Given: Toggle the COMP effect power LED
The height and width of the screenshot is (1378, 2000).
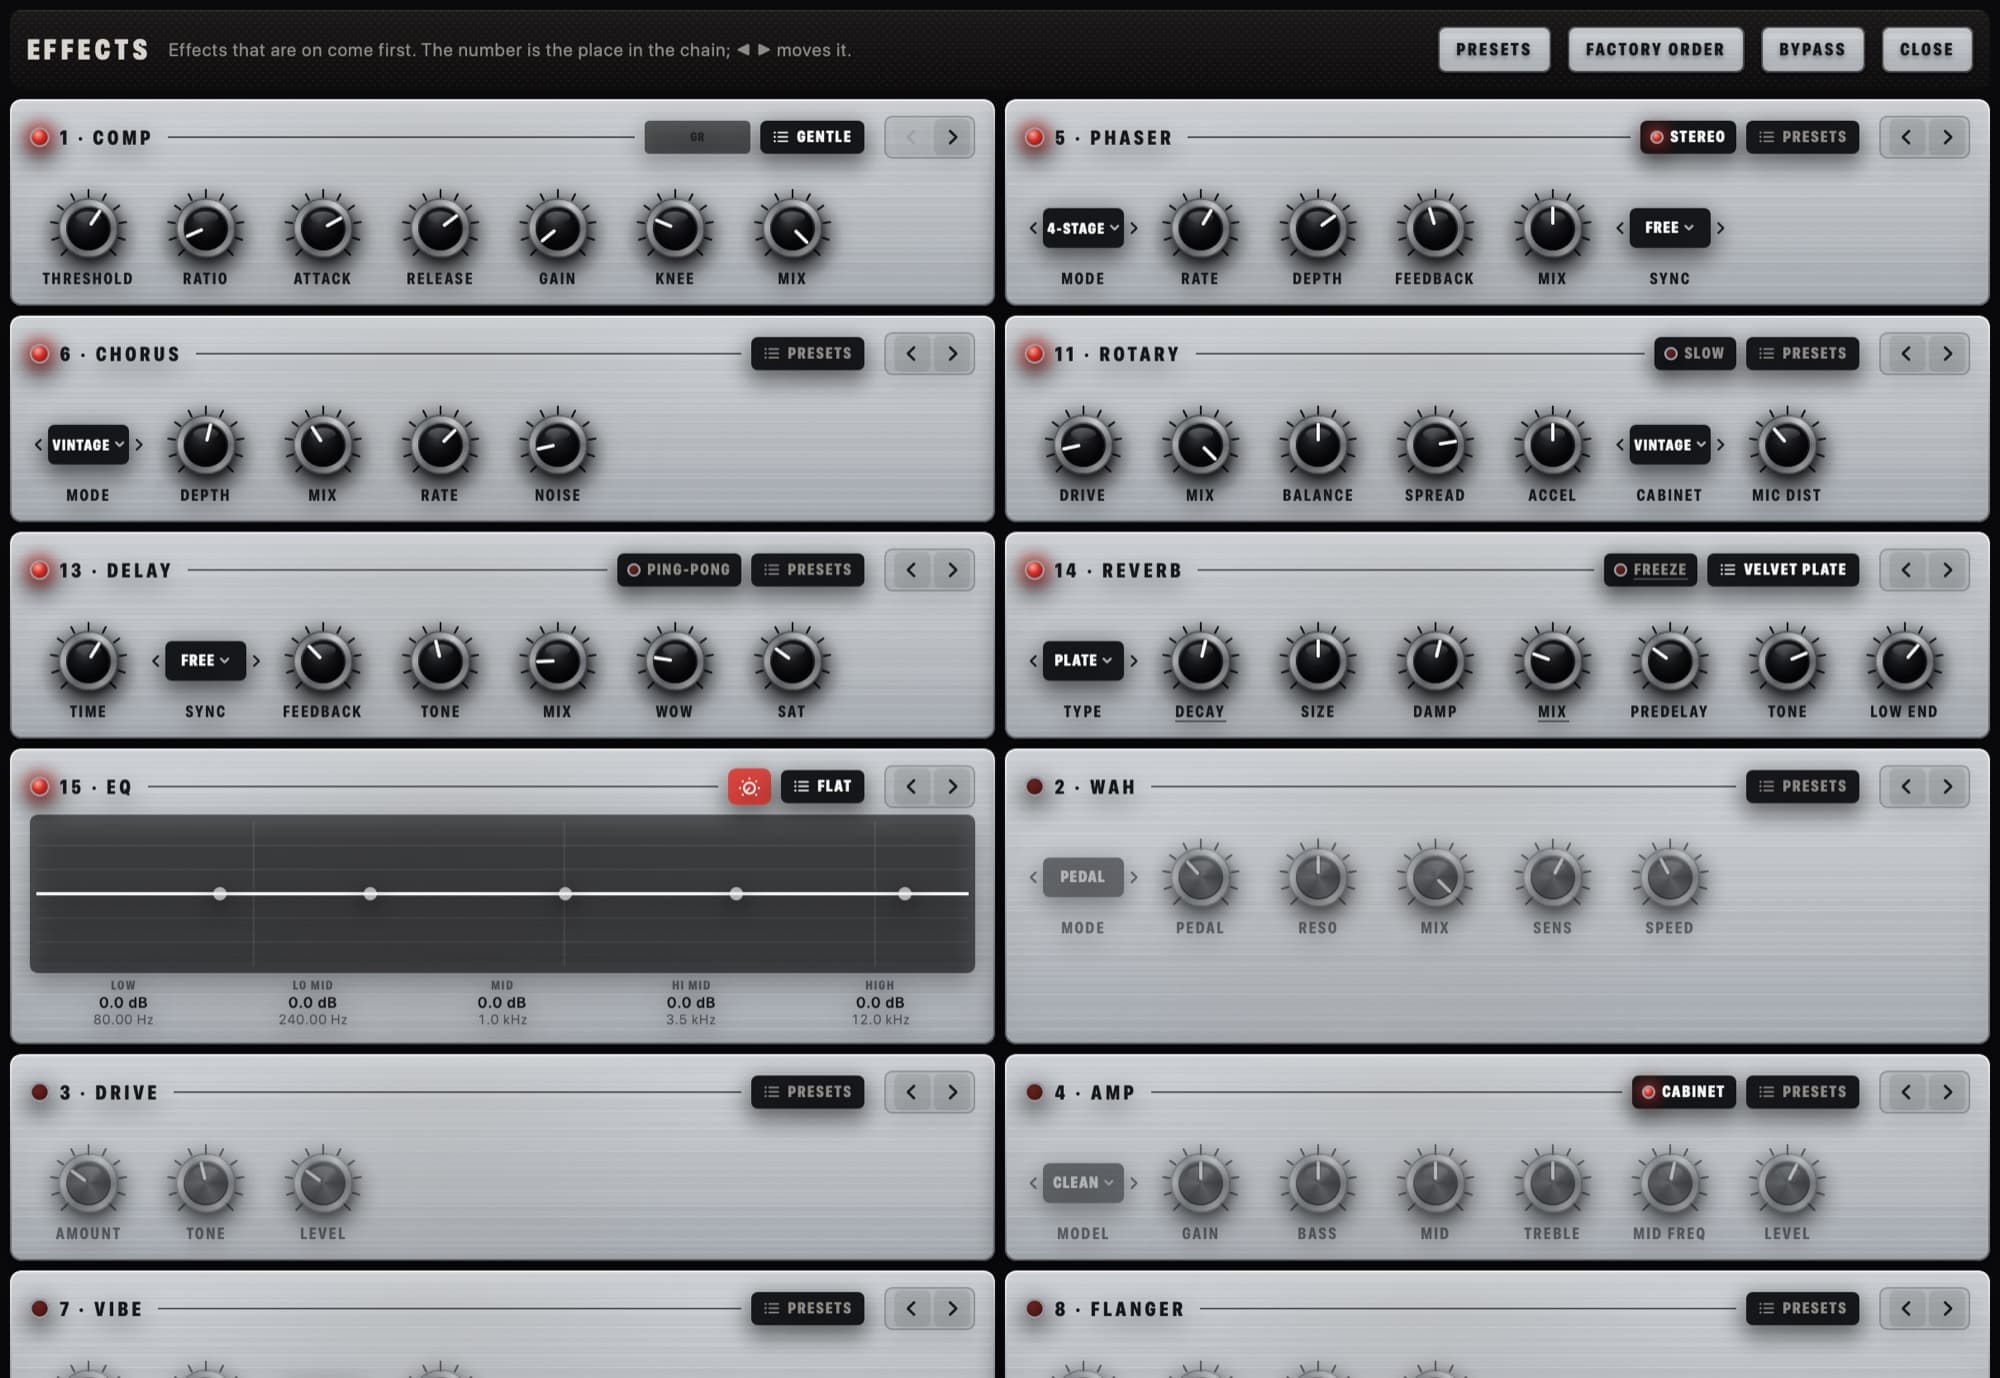Looking at the screenshot, I should (40, 138).
